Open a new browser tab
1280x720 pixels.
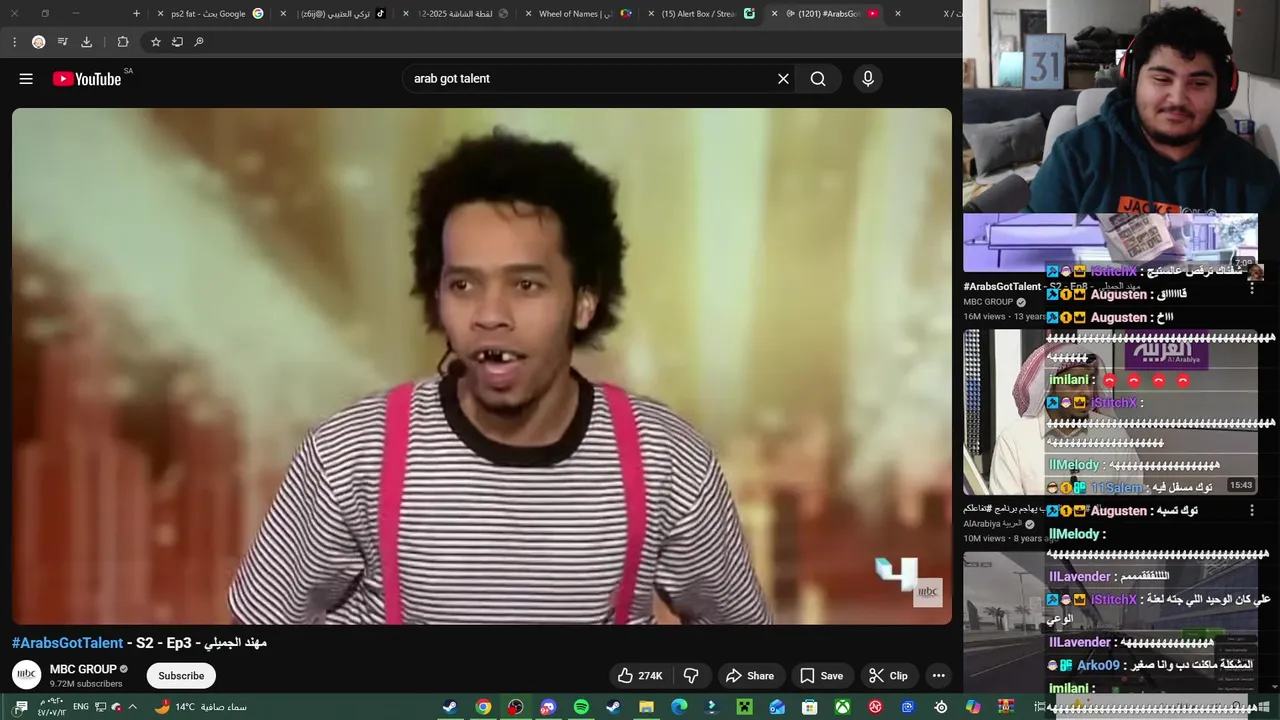[136, 14]
